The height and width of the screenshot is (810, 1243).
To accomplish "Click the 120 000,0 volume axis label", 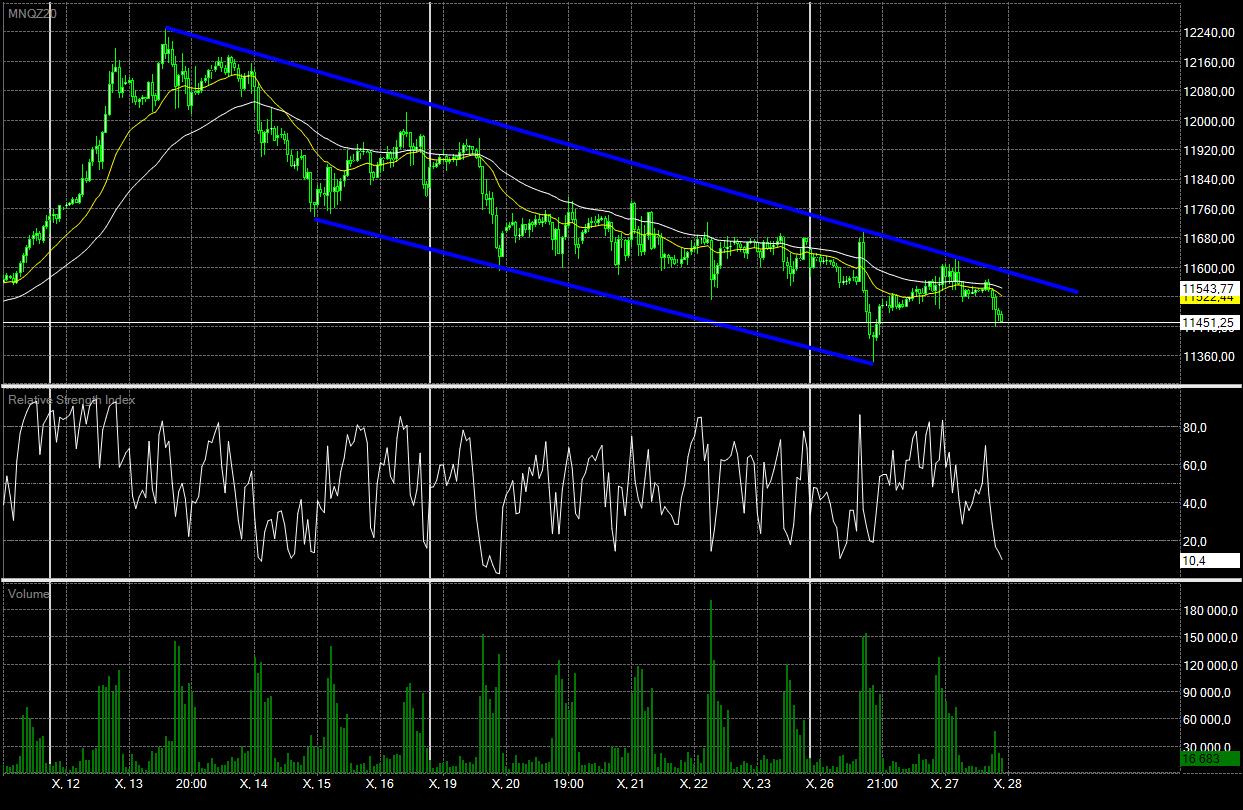I will click(1208, 665).
